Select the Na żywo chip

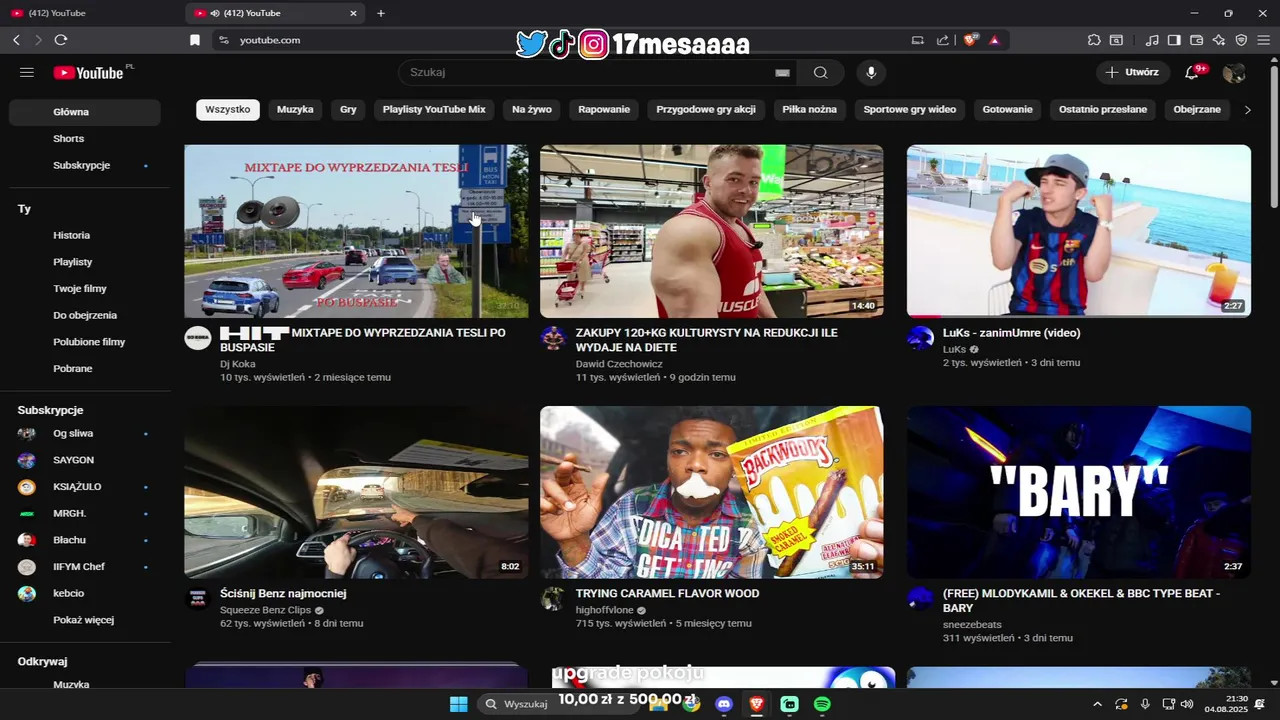[532, 109]
